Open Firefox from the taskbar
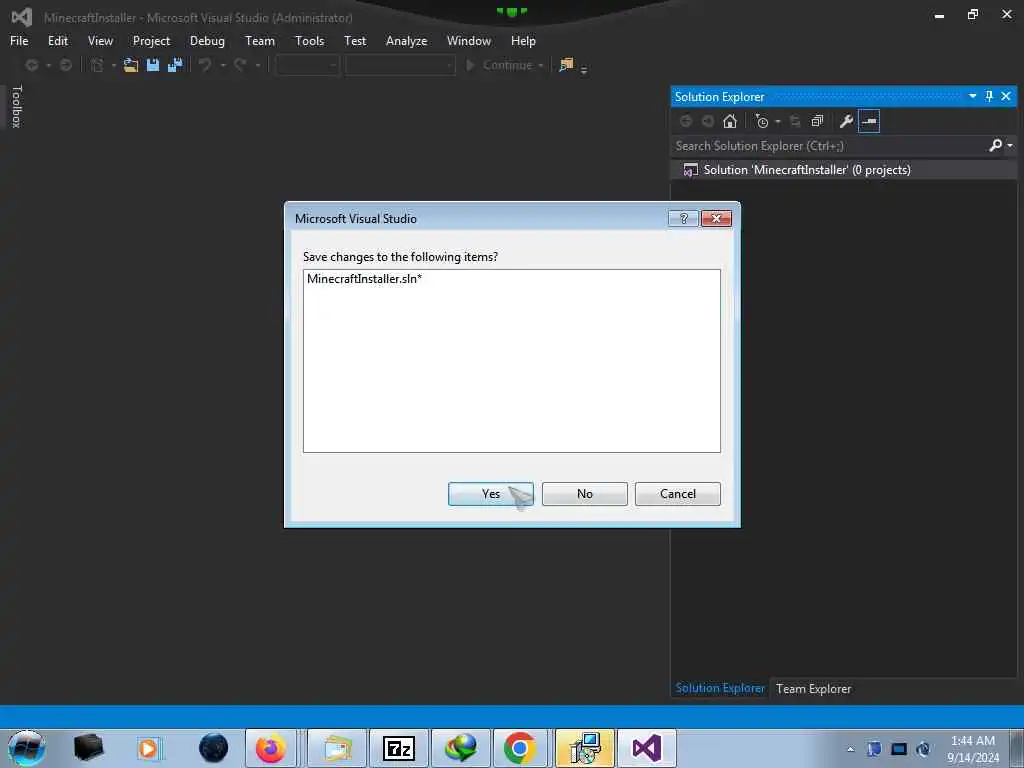 (270, 748)
